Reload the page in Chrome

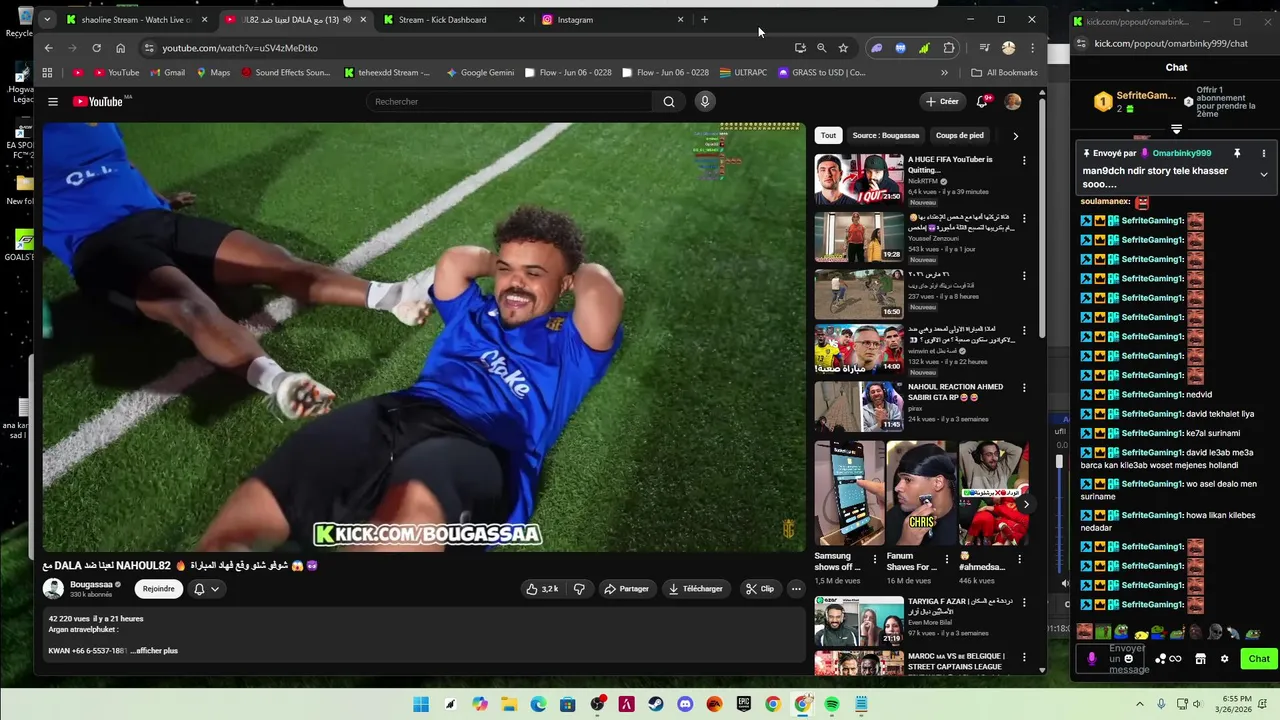(96, 48)
